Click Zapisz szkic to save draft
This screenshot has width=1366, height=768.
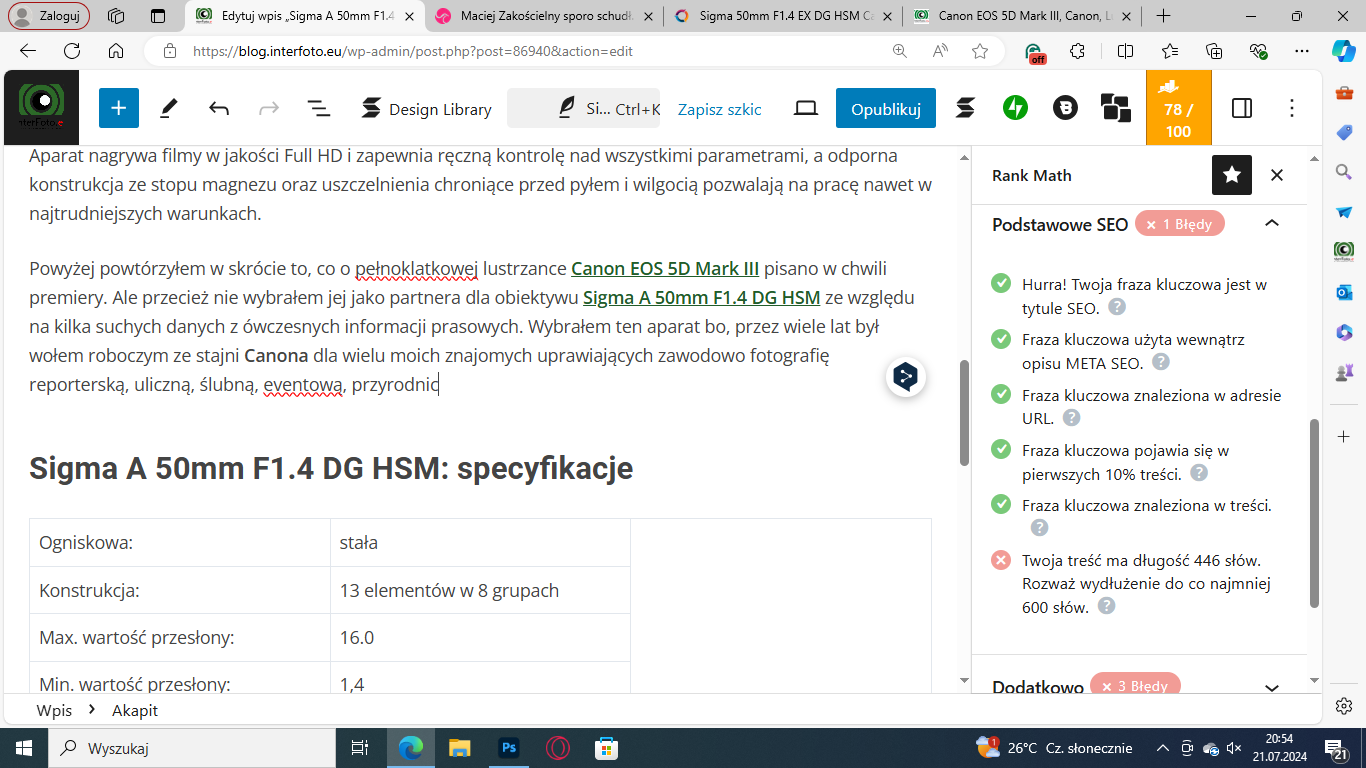[720, 109]
